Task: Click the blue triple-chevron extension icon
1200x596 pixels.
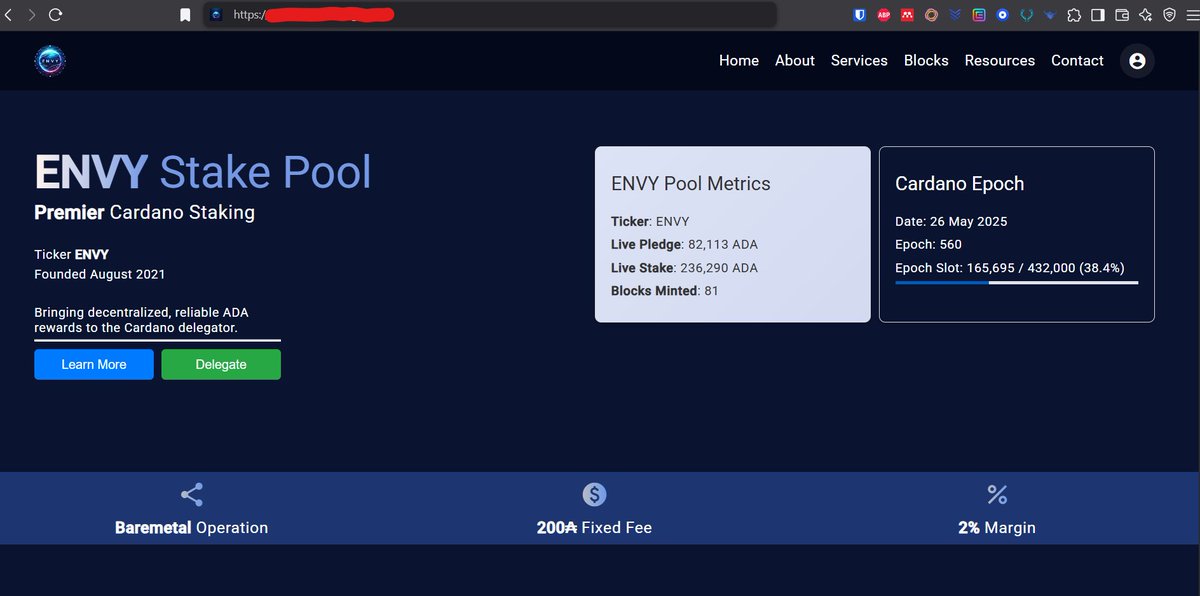Action: pyautogui.click(x=955, y=15)
